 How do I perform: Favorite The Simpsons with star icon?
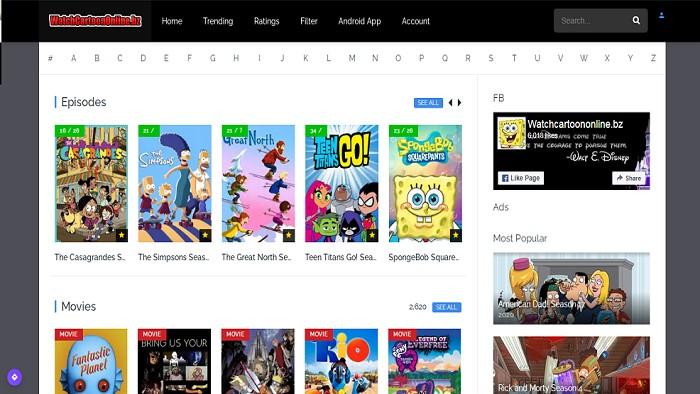[x=205, y=235]
